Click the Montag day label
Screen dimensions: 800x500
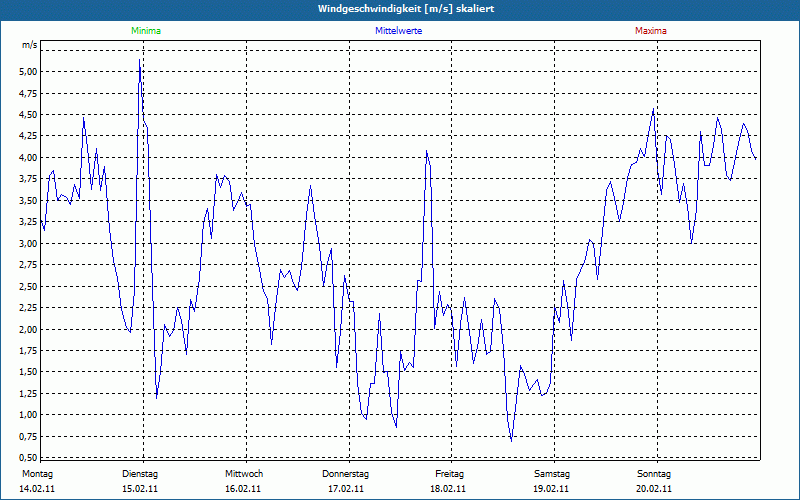click(37, 473)
